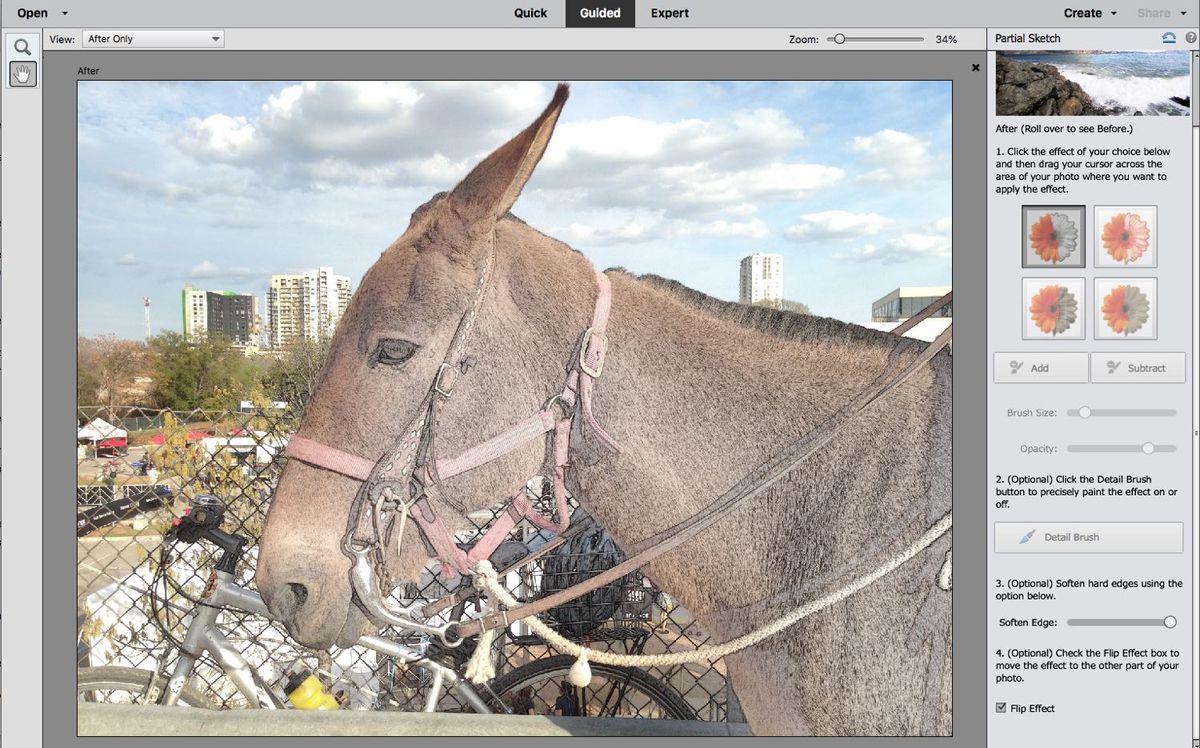
Task: Toggle the Add brush mode
Action: pos(1040,367)
